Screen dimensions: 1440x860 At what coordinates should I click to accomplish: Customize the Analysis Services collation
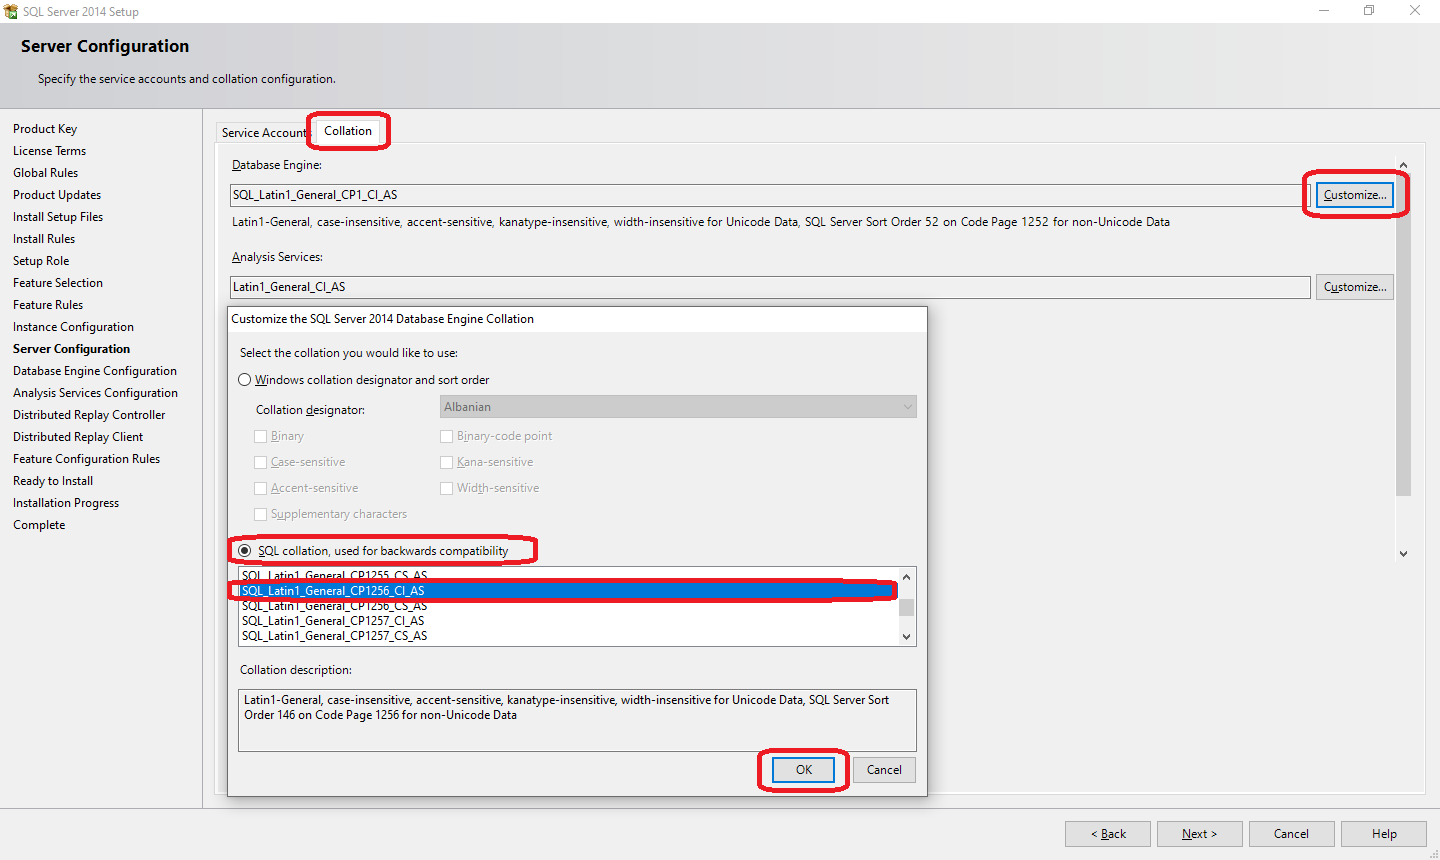1355,287
